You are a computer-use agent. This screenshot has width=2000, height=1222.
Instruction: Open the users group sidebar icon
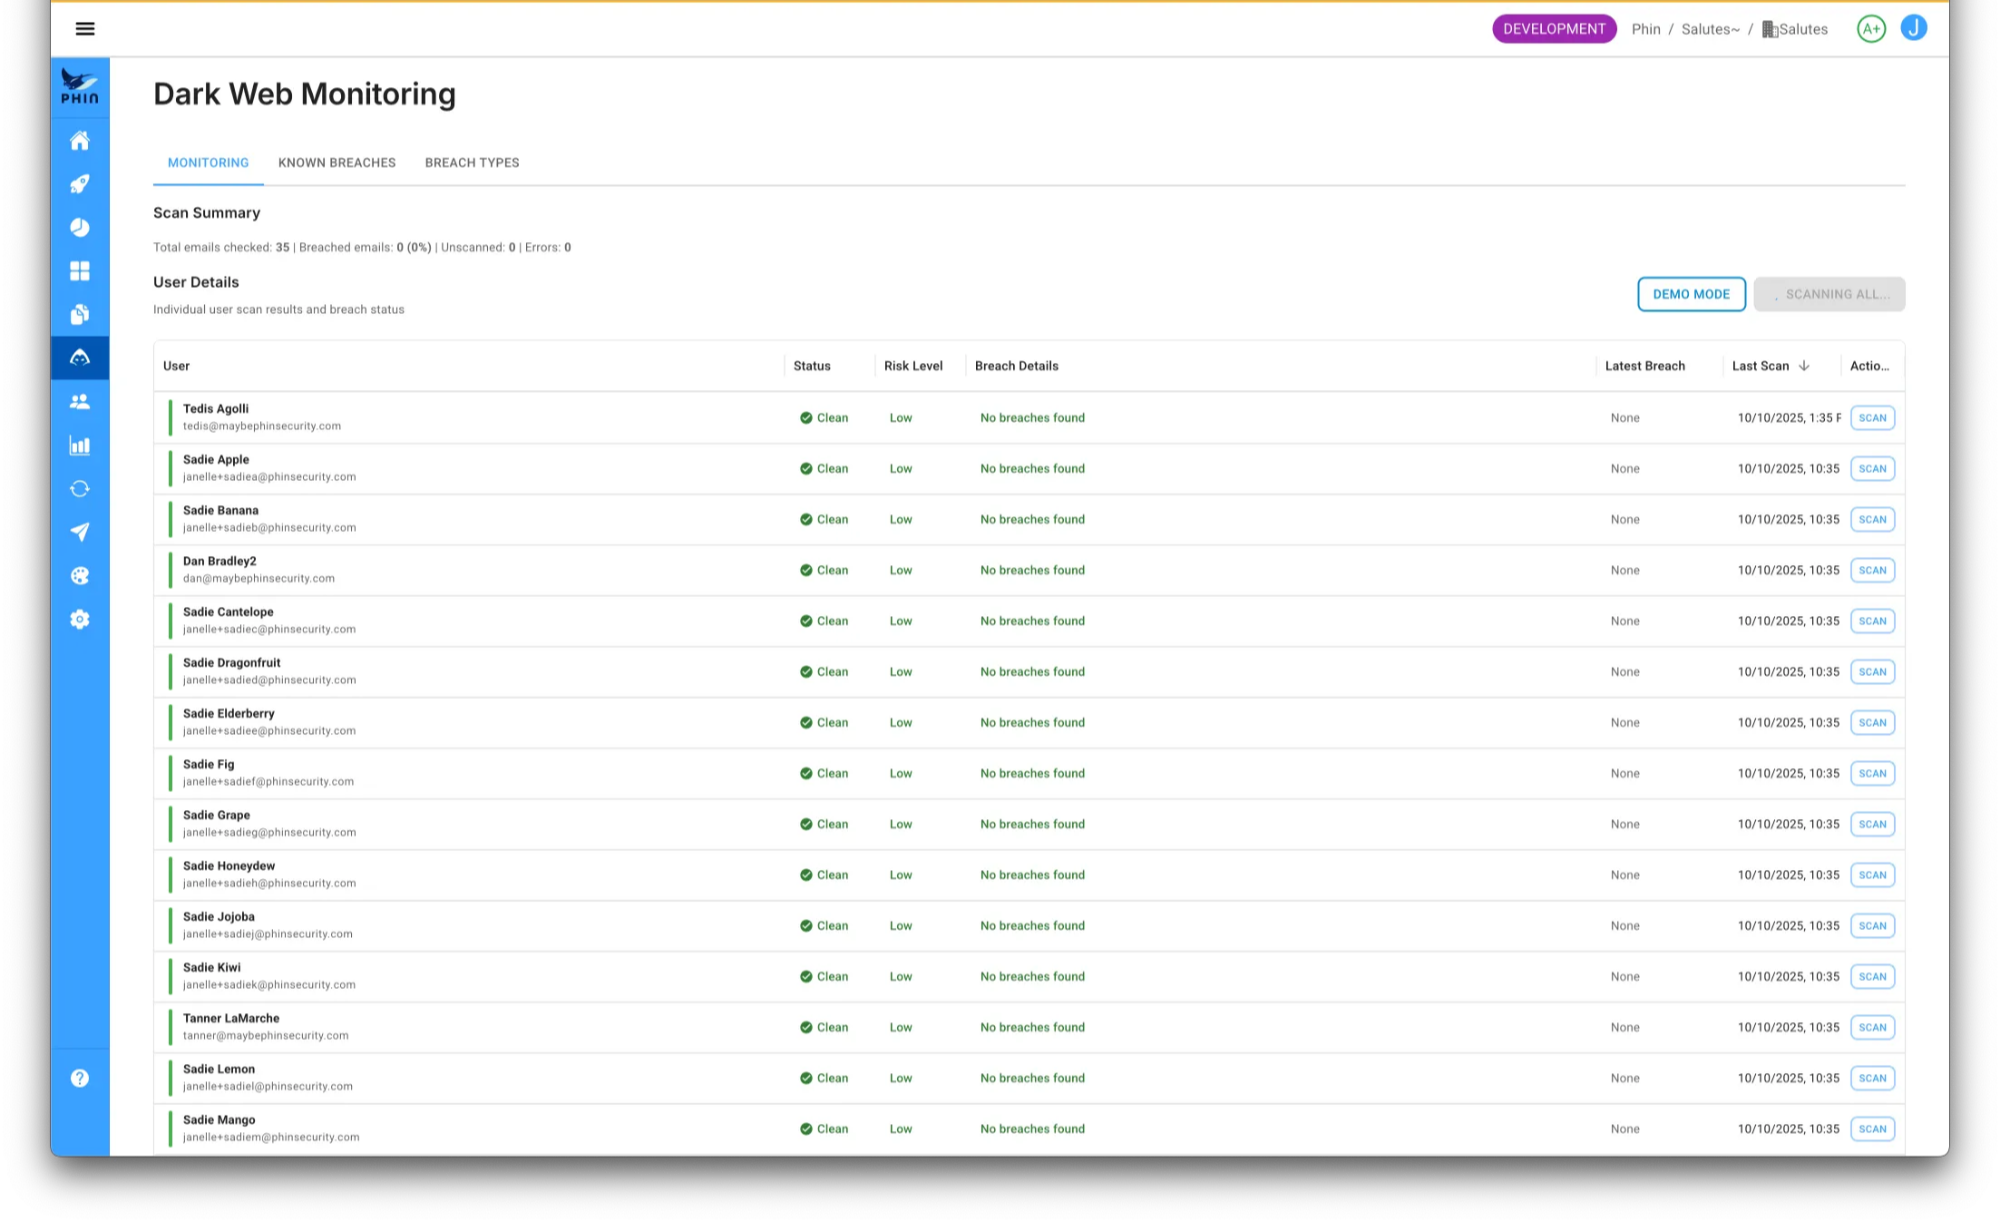point(80,402)
